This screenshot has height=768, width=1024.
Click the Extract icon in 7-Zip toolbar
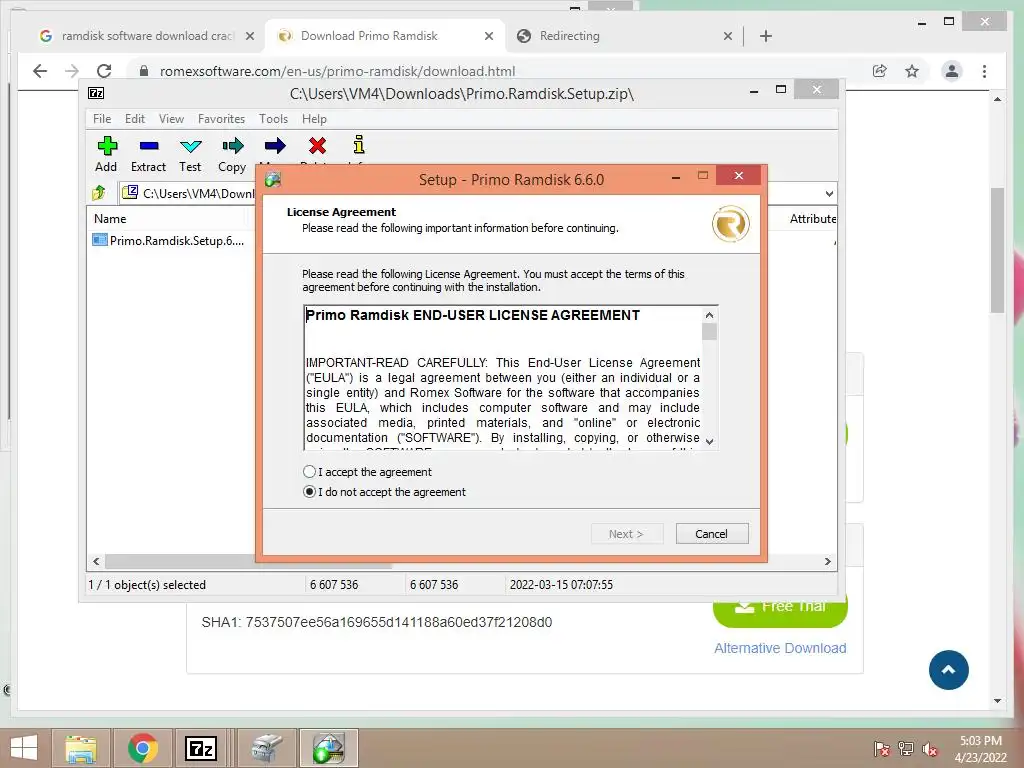click(x=149, y=146)
